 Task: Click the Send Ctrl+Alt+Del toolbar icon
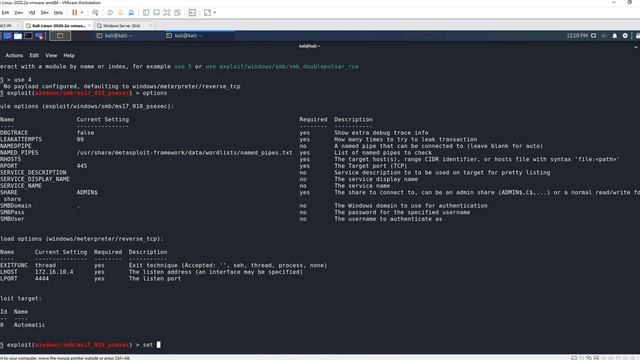[x=95, y=13]
